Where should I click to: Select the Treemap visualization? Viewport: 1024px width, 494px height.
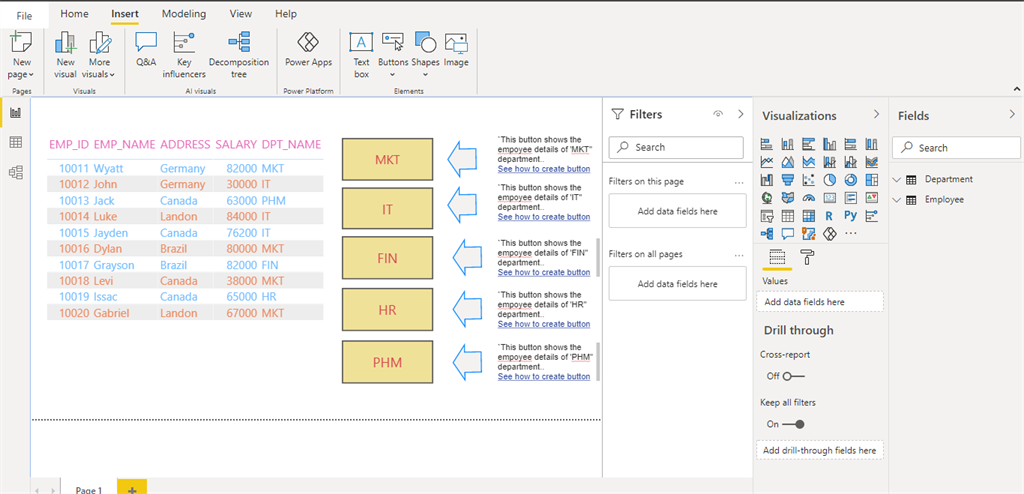pos(872,179)
